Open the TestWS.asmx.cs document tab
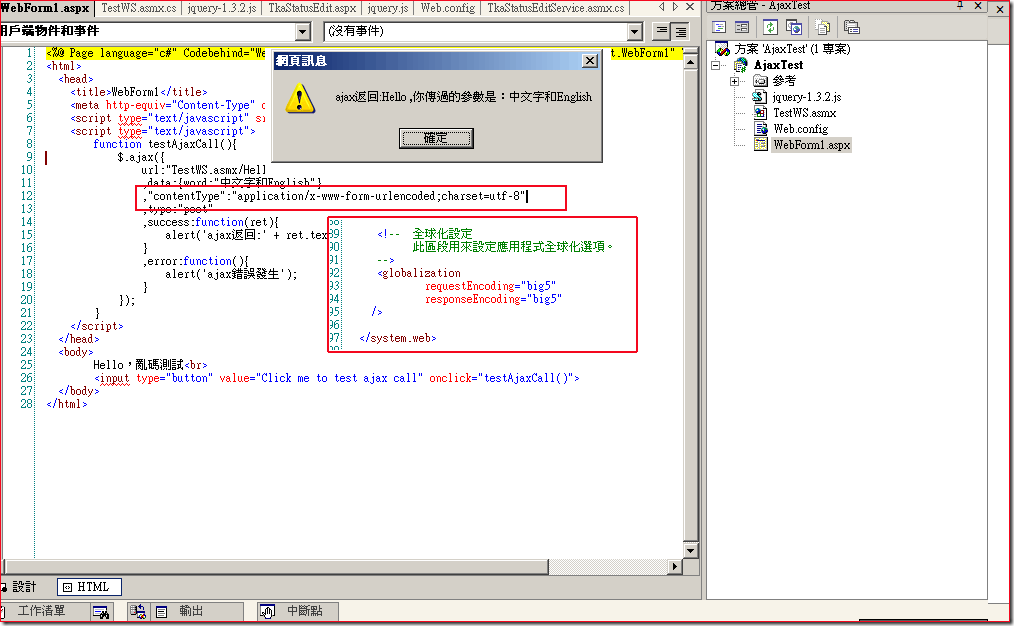 tap(138, 8)
